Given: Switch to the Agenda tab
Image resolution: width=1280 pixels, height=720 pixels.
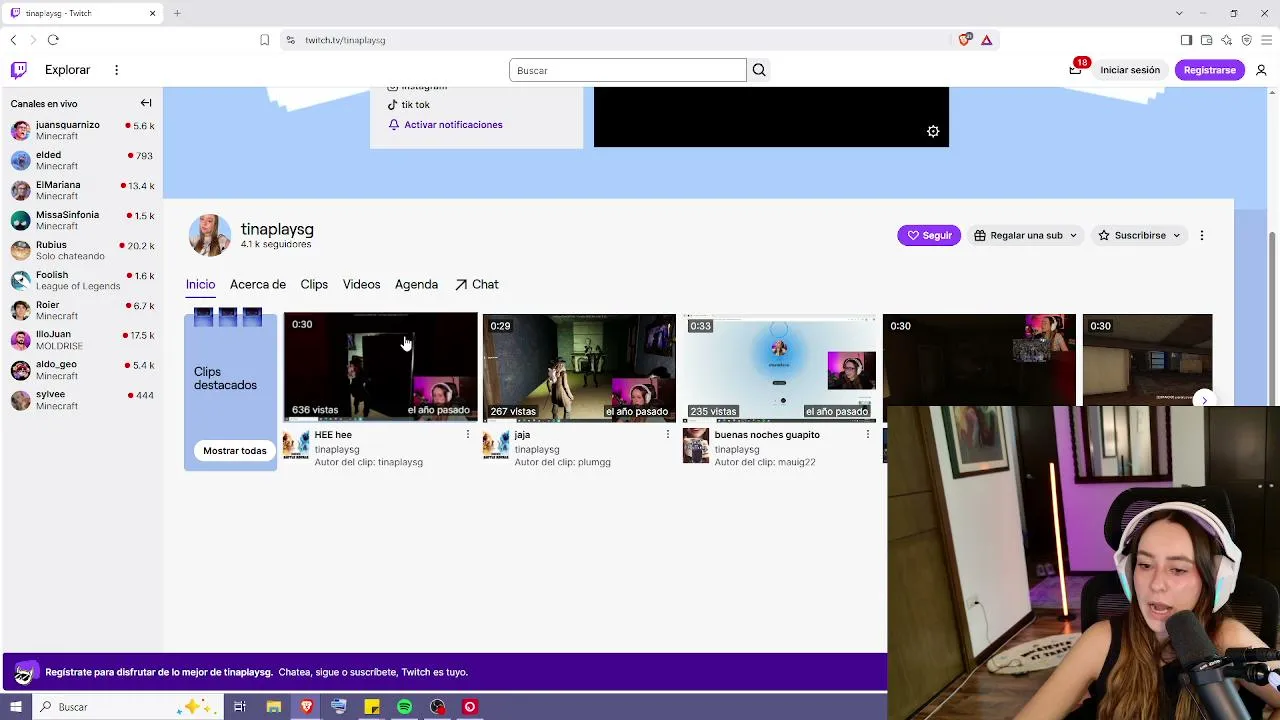Looking at the screenshot, I should [x=416, y=285].
